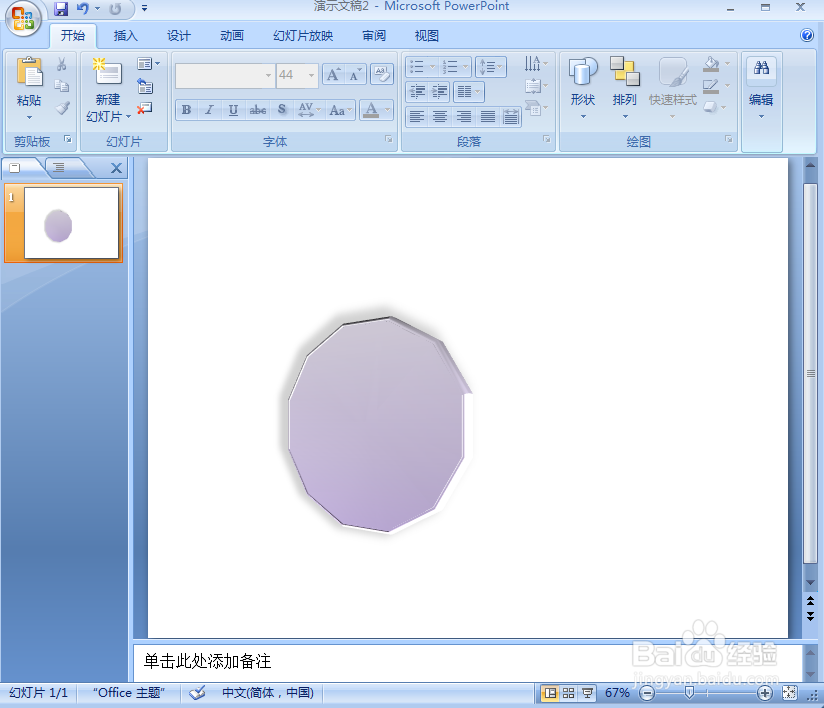Fit slide to current window

point(789,693)
